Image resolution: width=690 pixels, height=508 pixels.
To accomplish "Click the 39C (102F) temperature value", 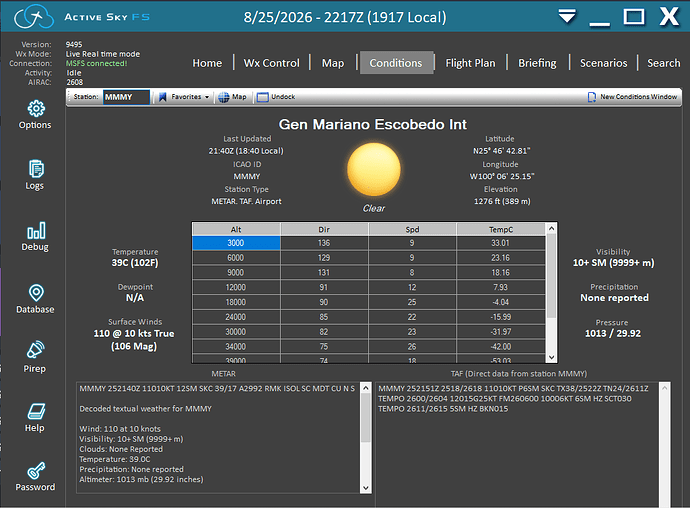I will click(x=135, y=263).
